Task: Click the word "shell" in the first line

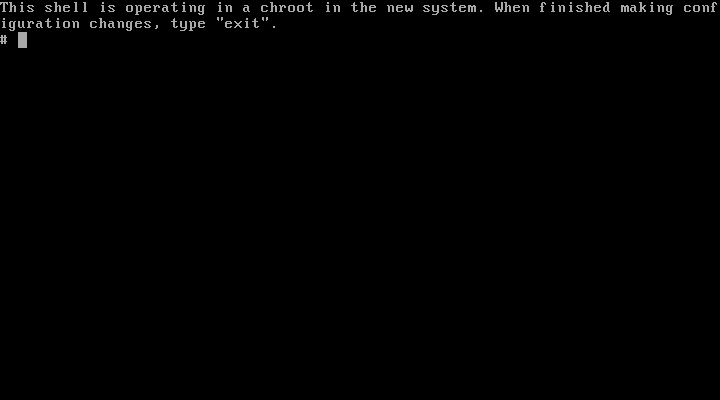Action: (67, 8)
